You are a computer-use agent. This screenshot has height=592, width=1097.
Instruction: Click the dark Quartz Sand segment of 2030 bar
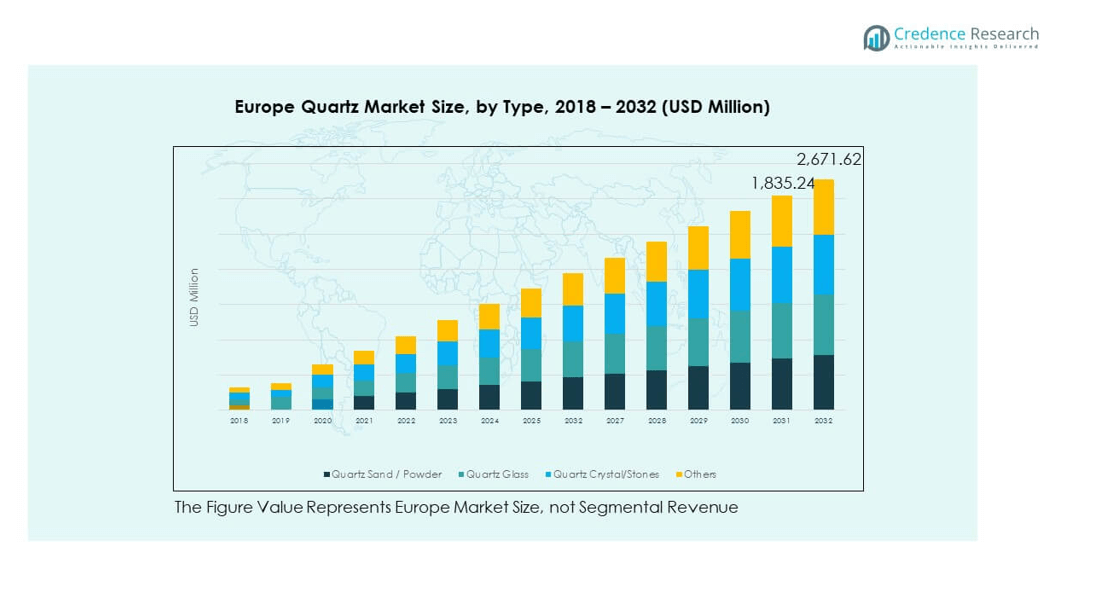coord(739,386)
